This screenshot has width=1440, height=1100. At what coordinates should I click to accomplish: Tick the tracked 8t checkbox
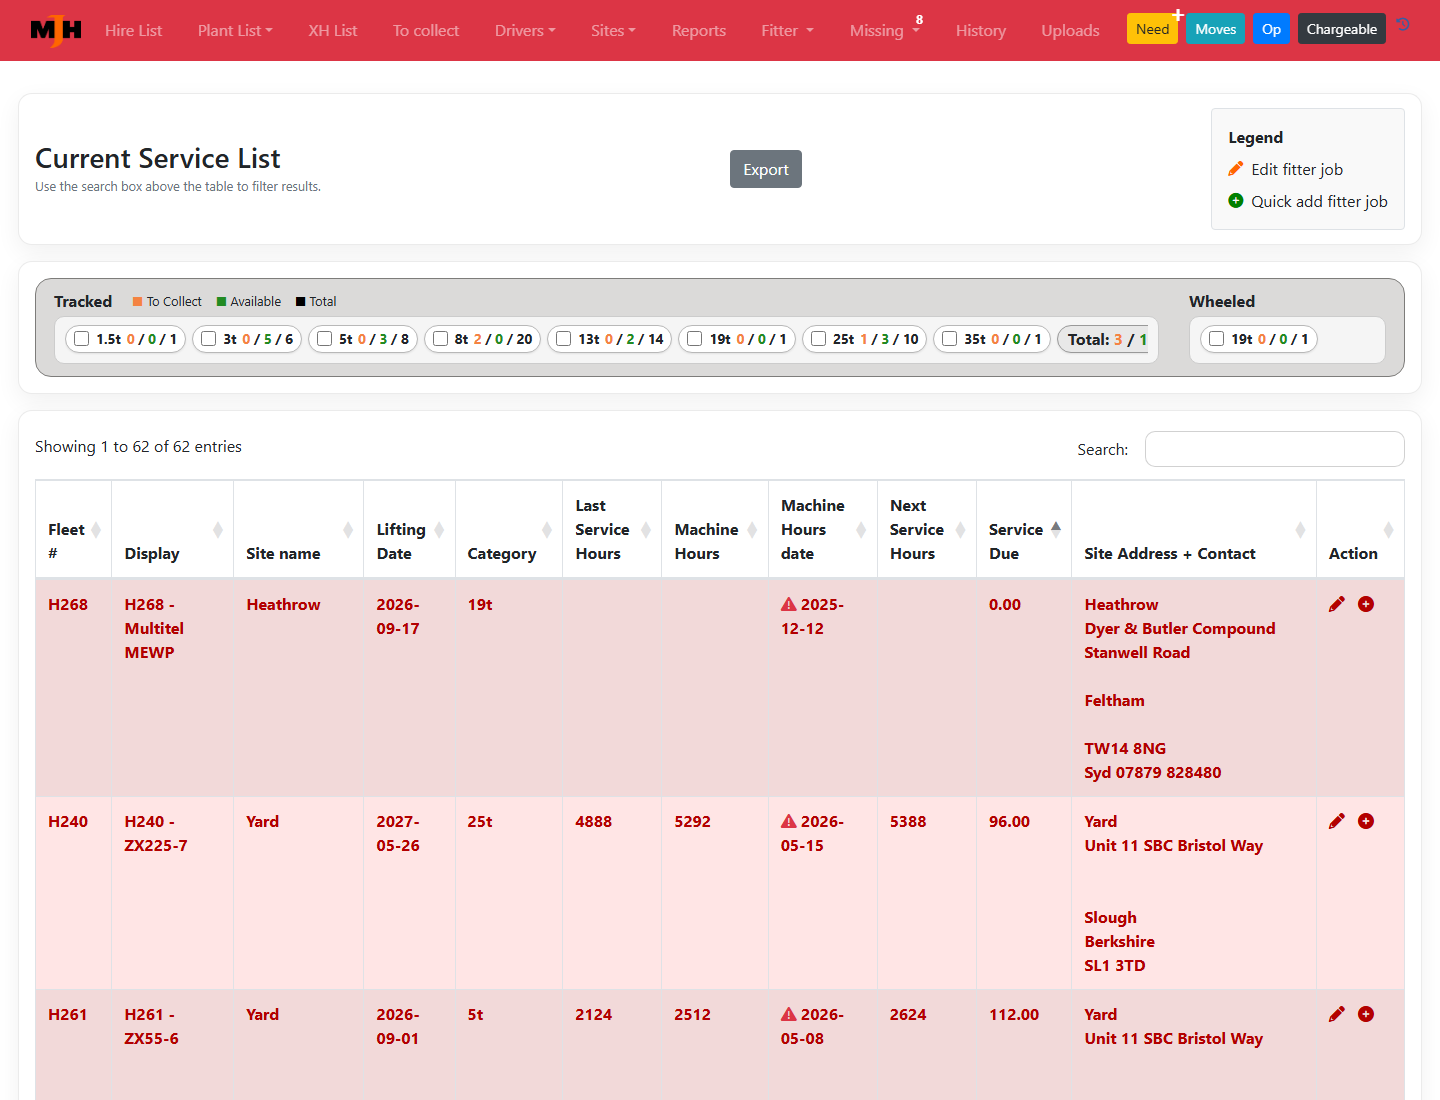tap(440, 339)
